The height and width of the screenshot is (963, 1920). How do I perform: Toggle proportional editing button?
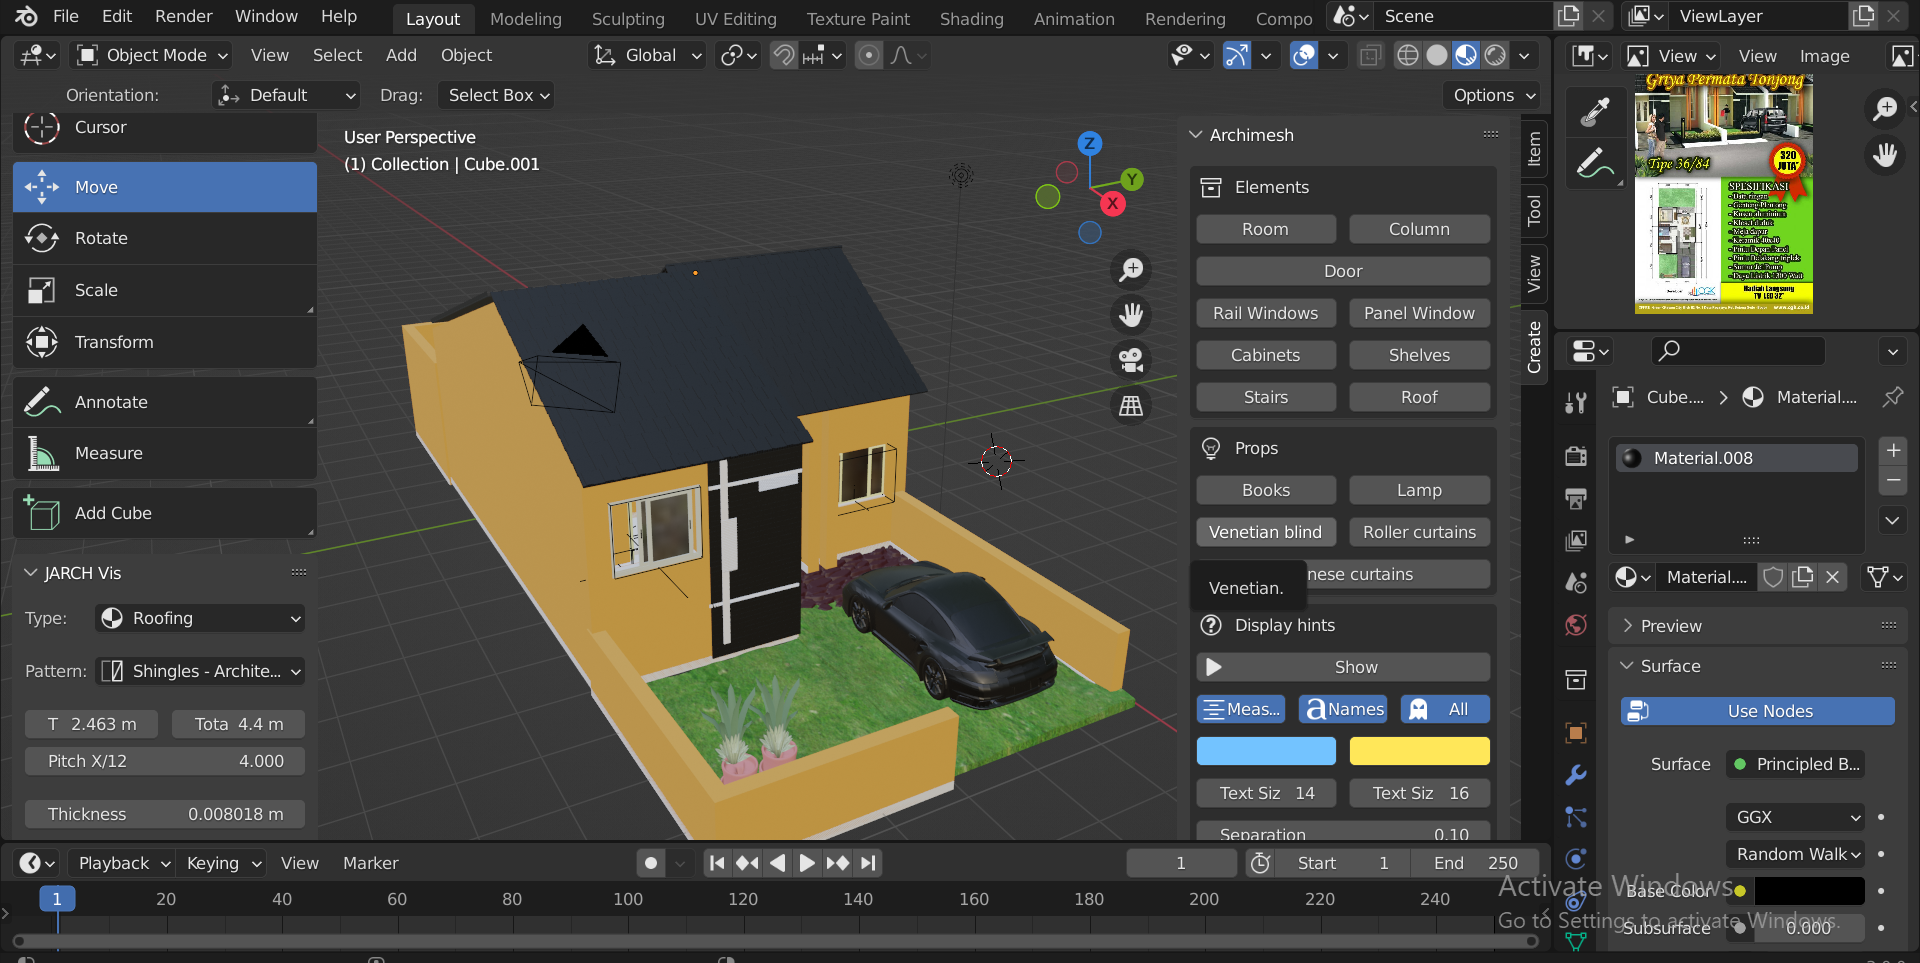[869, 55]
